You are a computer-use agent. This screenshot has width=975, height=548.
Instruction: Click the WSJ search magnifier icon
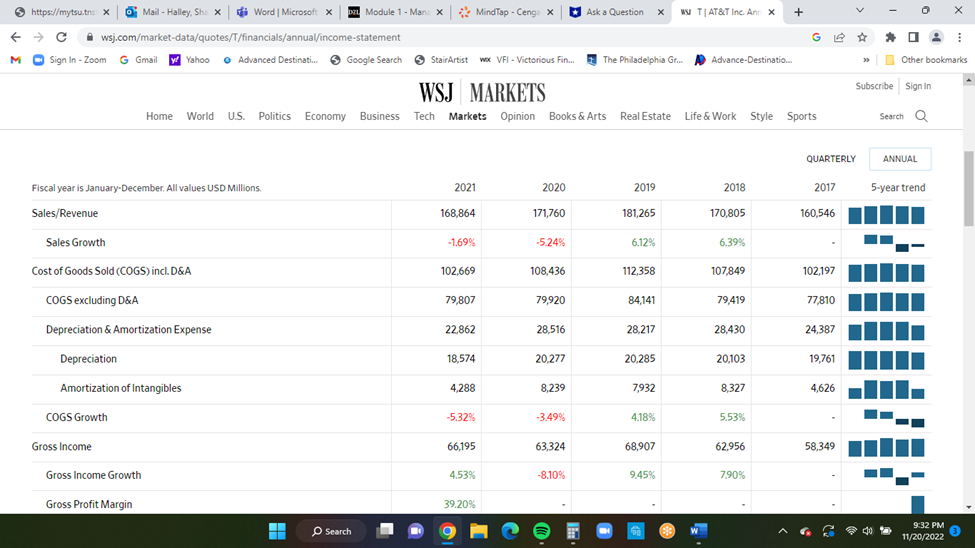[x=922, y=116]
